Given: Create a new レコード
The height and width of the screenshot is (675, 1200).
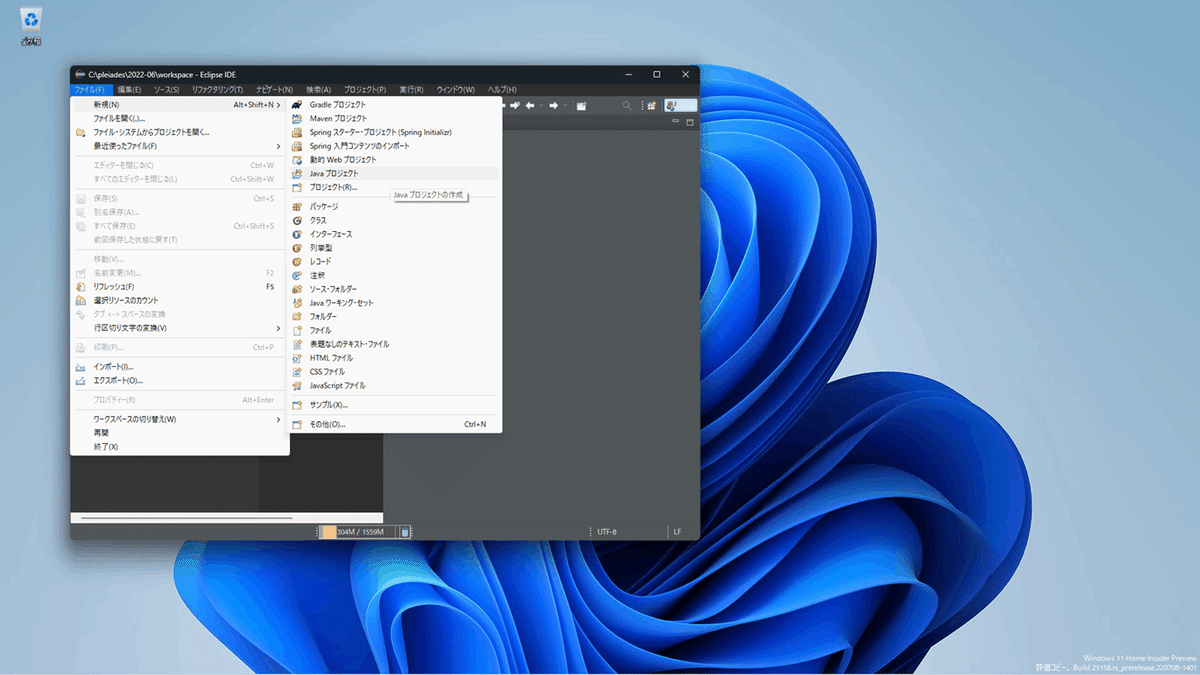Looking at the screenshot, I should (394, 262).
